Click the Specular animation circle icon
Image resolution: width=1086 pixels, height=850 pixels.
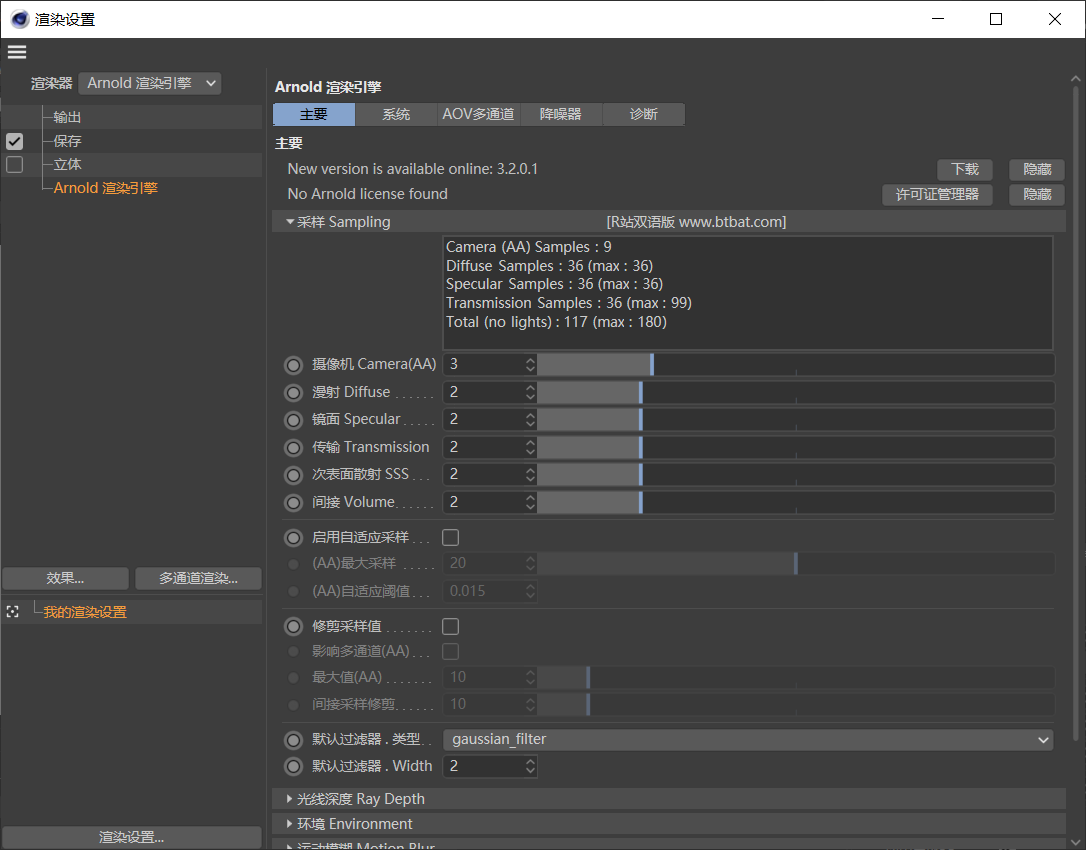293,420
